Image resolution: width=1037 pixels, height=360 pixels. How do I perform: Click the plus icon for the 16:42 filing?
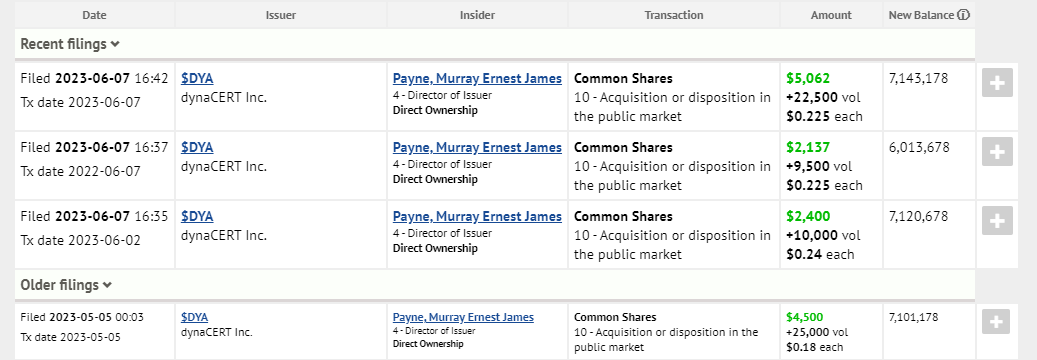coord(997,83)
